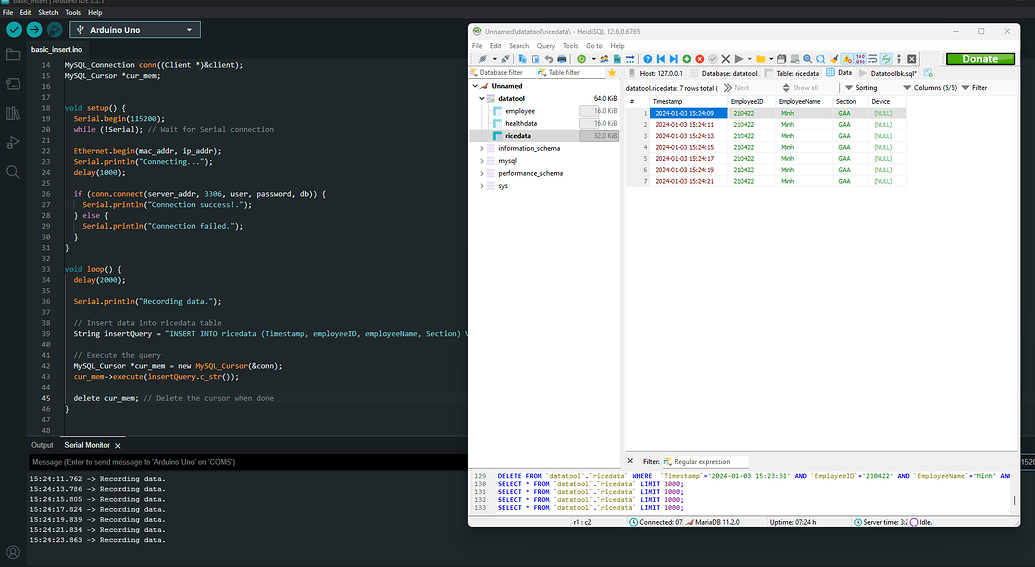Click the favorites star in tree filter

(x=612, y=73)
